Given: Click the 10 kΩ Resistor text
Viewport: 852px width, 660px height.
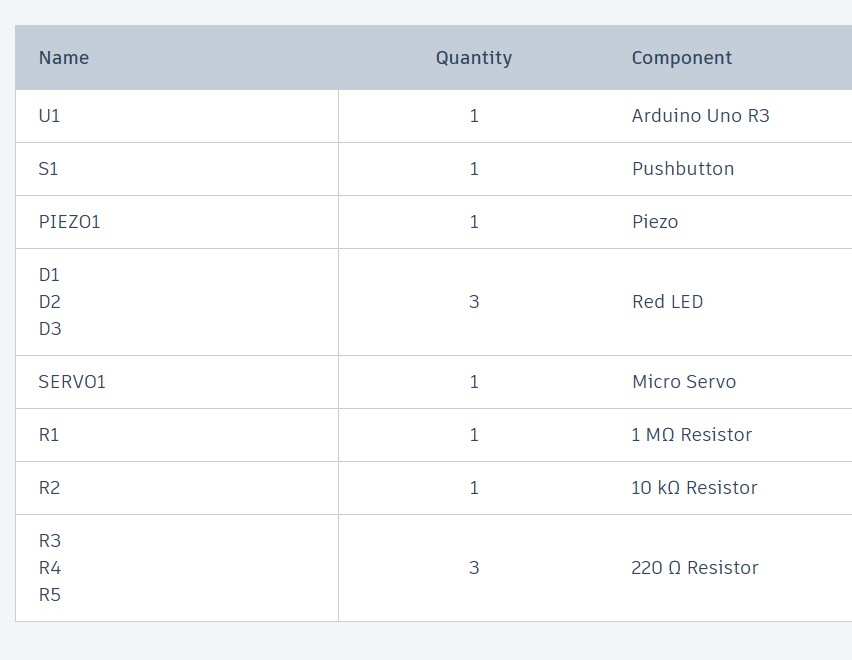Looking at the screenshot, I should [694, 488].
